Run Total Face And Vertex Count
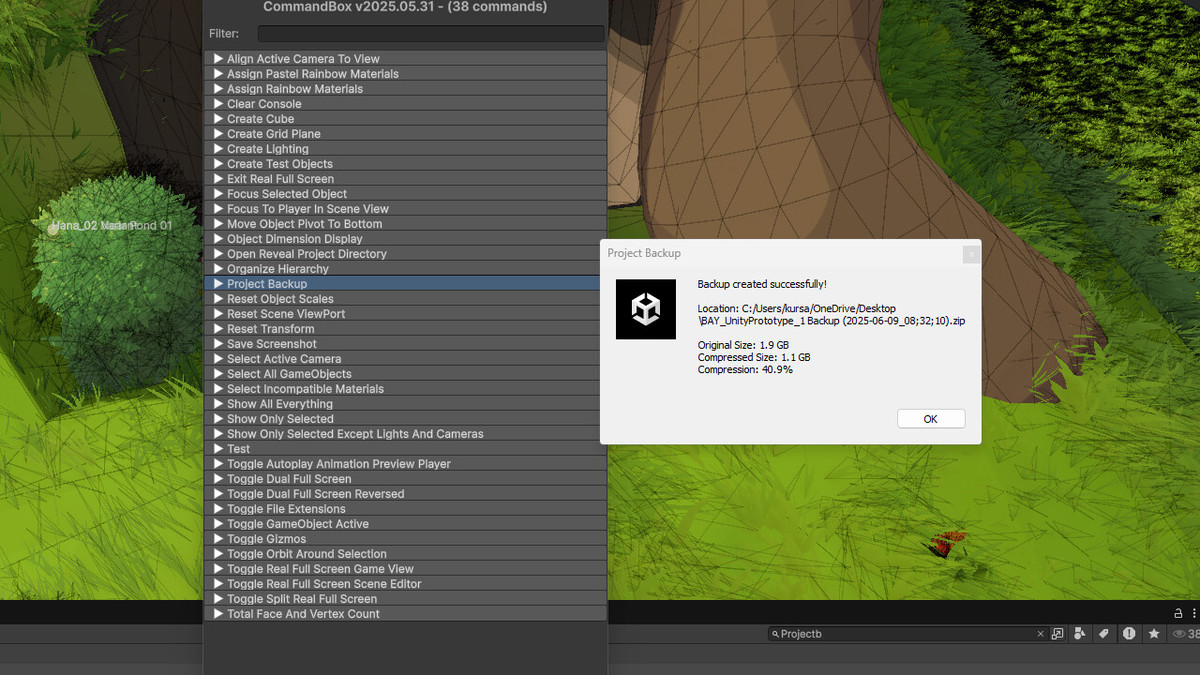This screenshot has width=1200, height=675. (405, 614)
